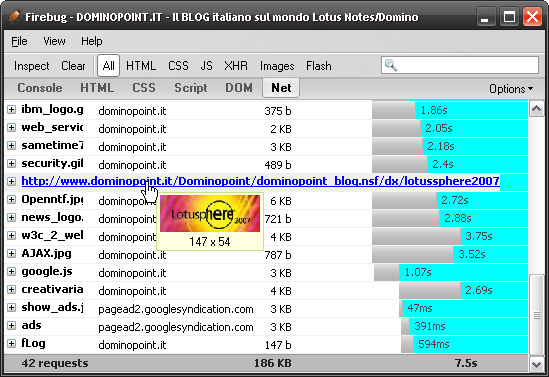Expand the lotussphere2007 URL request row

[11, 181]
